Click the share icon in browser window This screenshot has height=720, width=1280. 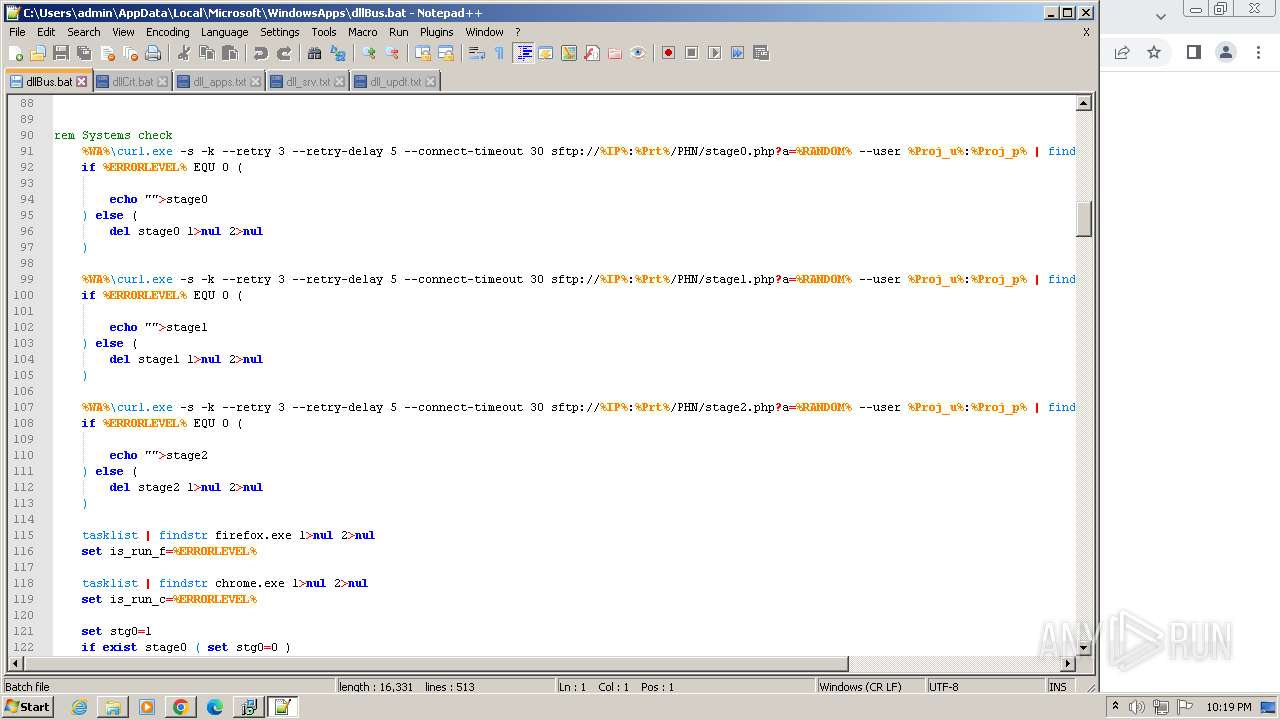point(1122,52)
